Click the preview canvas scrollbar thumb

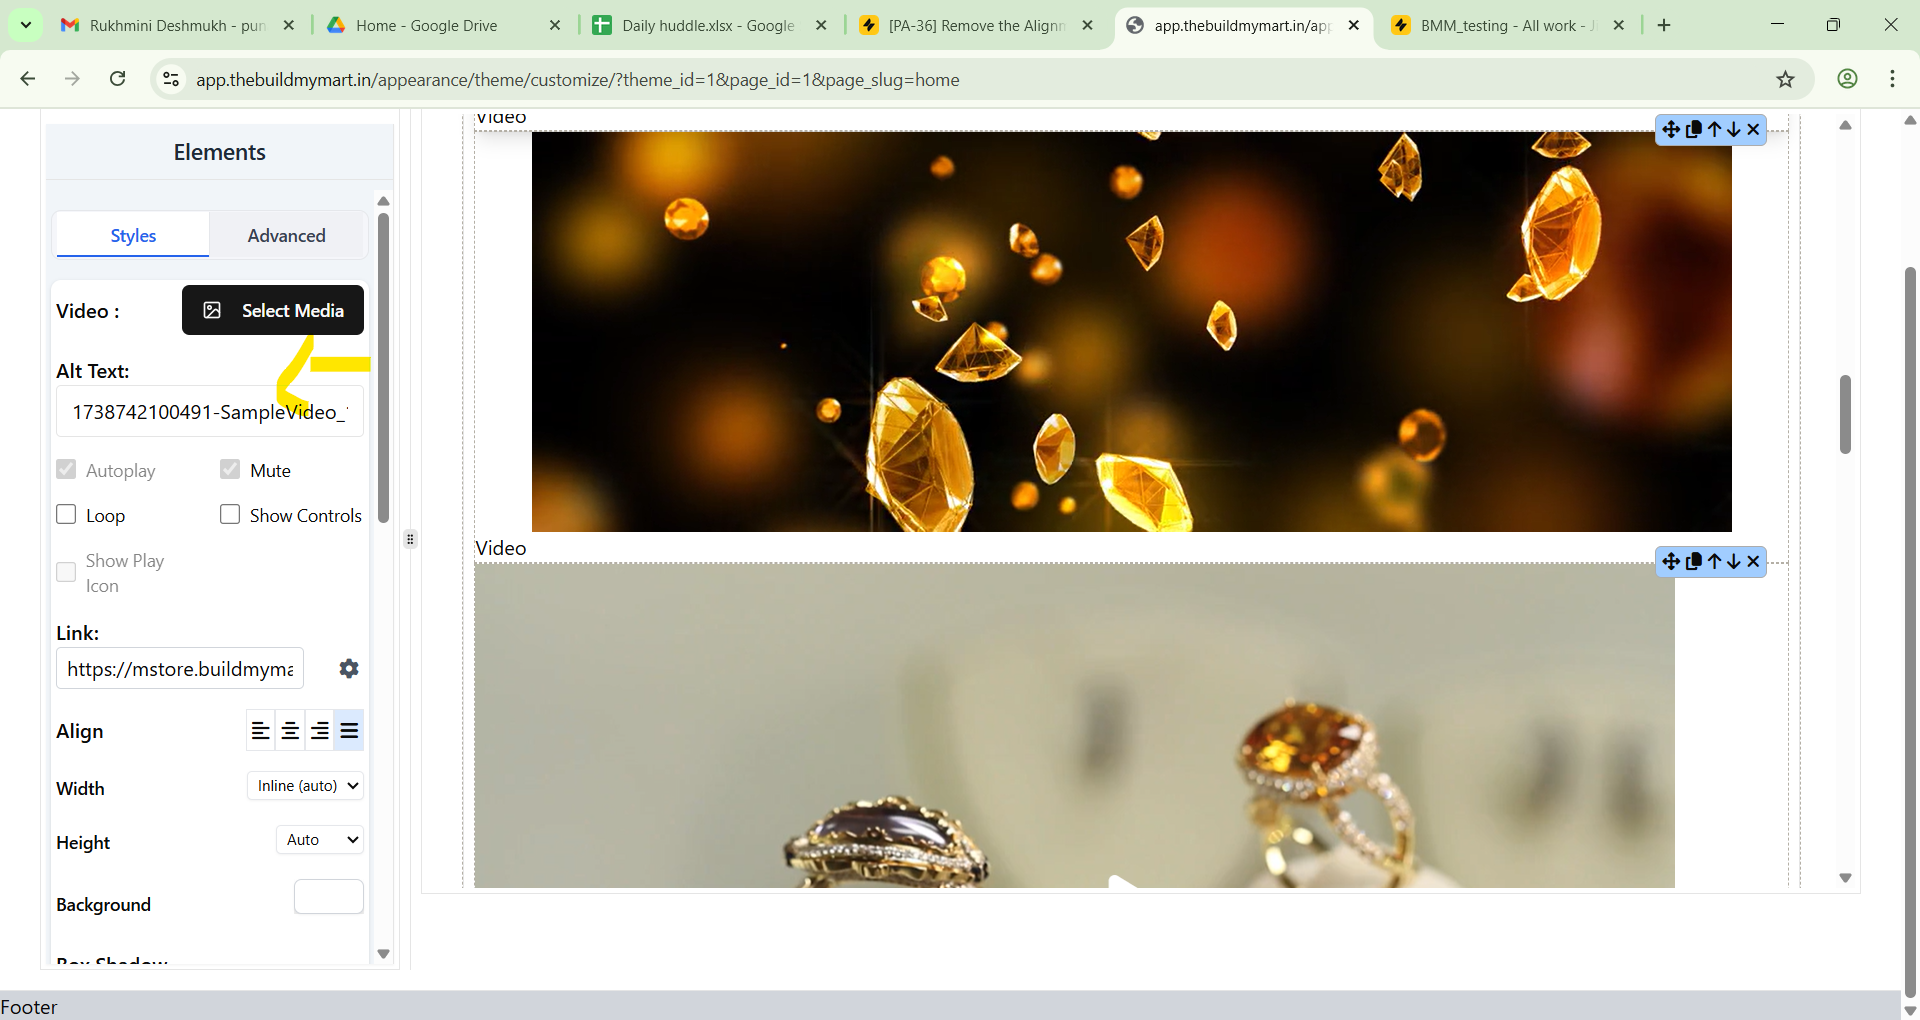1845,414
